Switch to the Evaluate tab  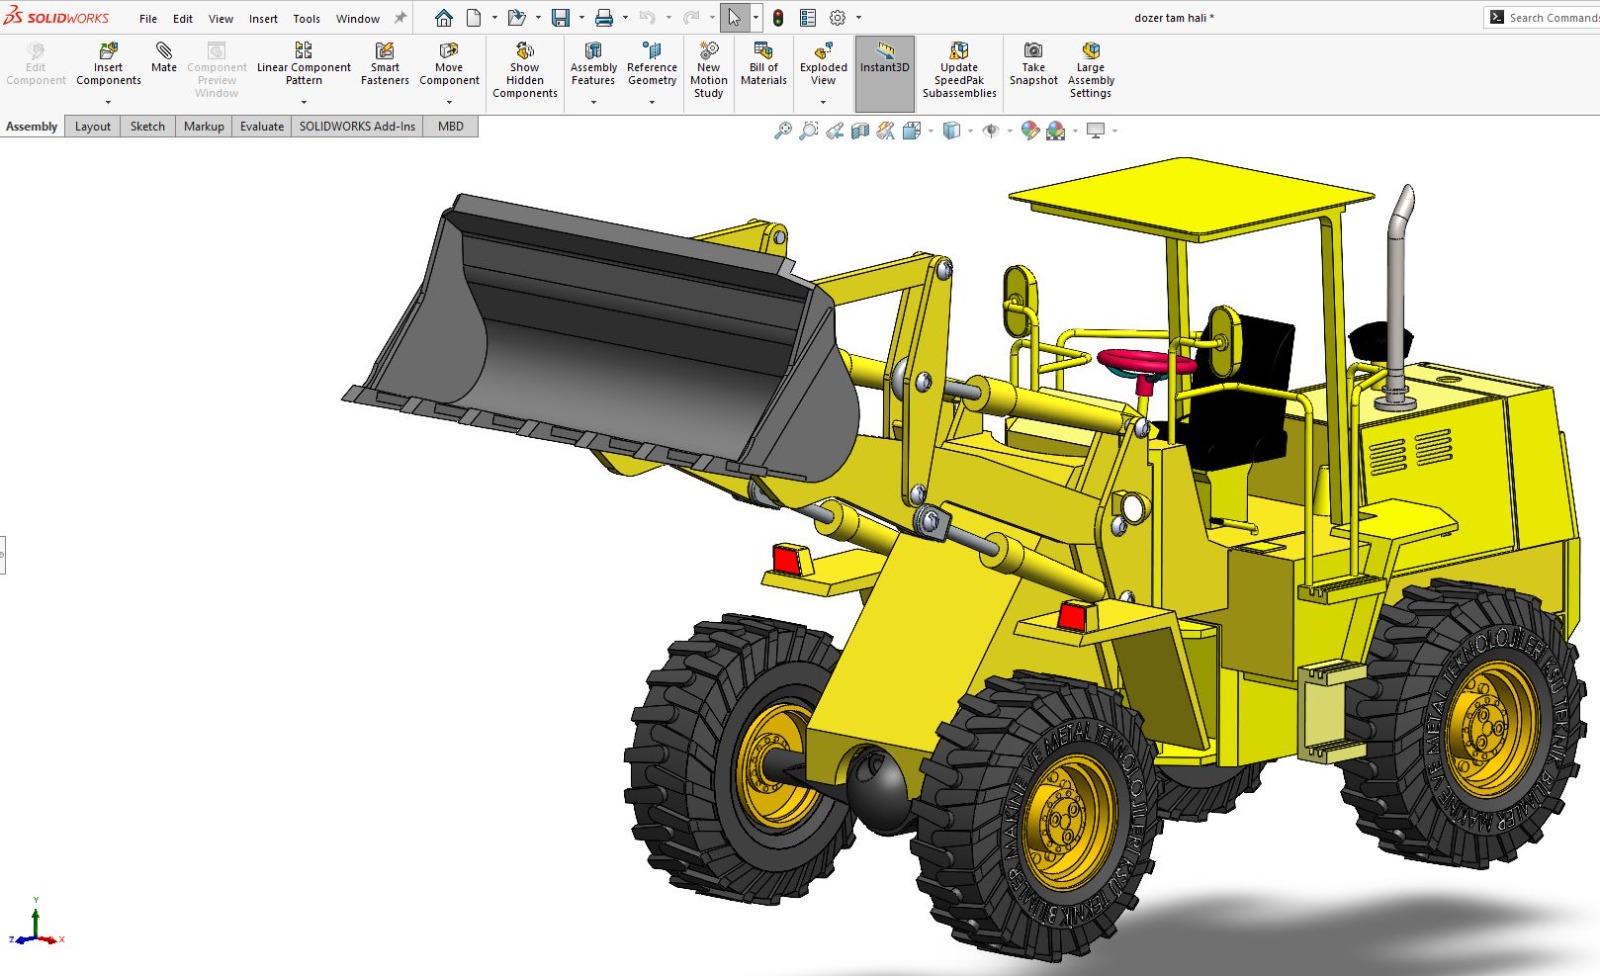click(x=261, y=126)
